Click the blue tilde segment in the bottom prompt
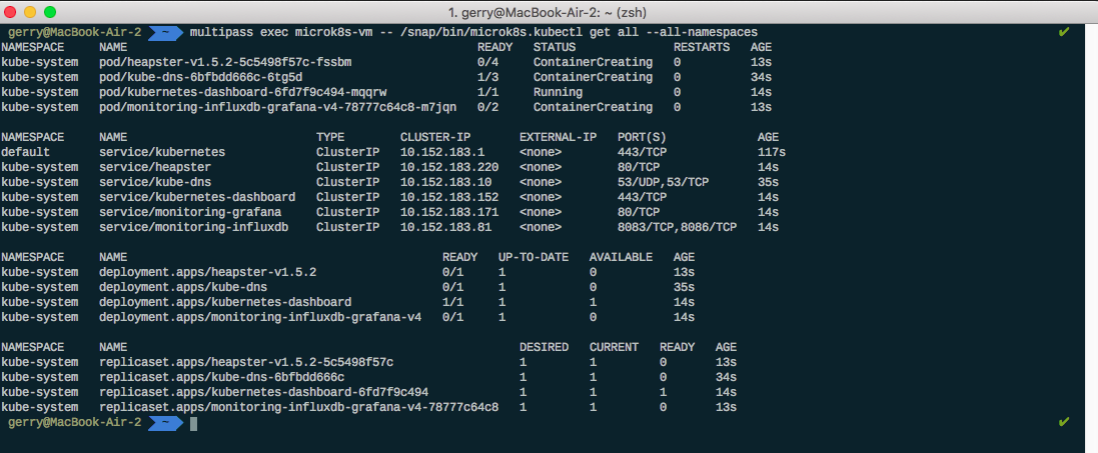 [x=163, y=423]
